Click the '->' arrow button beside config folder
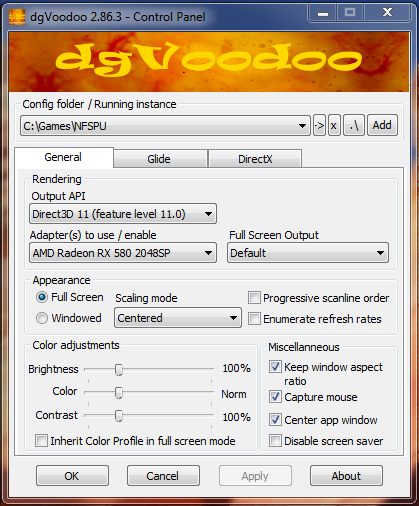 319,126
